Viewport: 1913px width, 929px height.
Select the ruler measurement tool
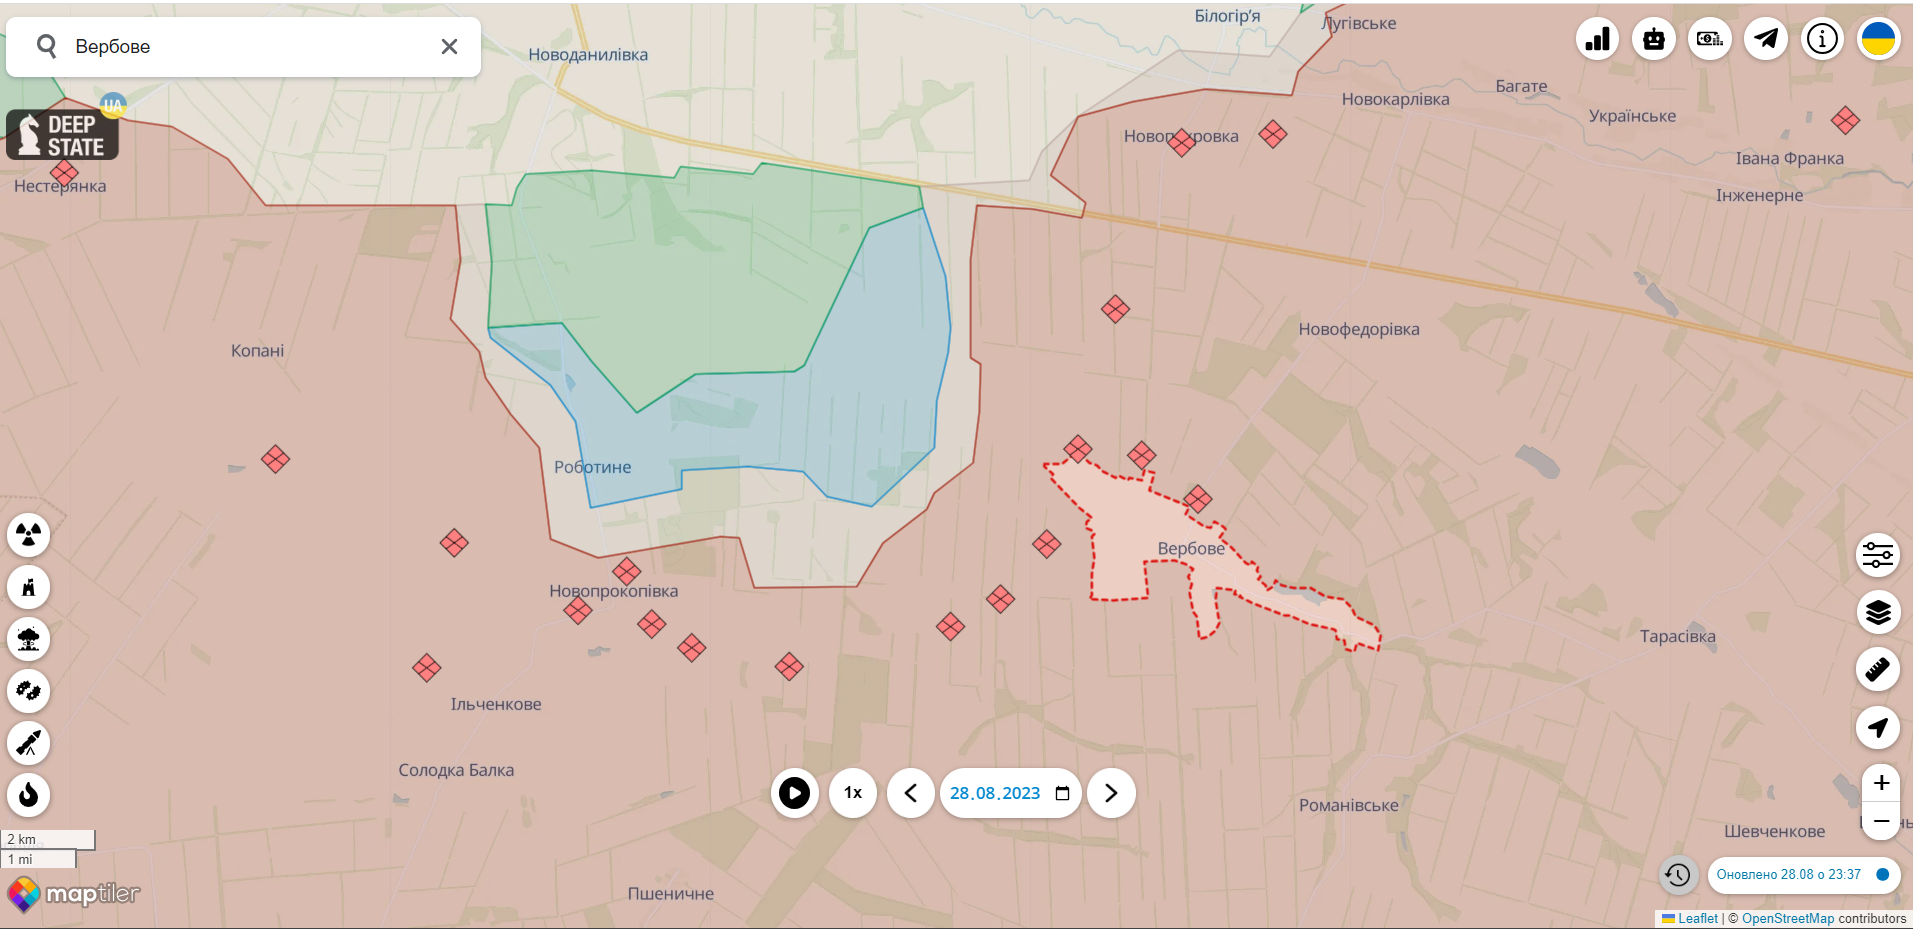(1877, 669)
